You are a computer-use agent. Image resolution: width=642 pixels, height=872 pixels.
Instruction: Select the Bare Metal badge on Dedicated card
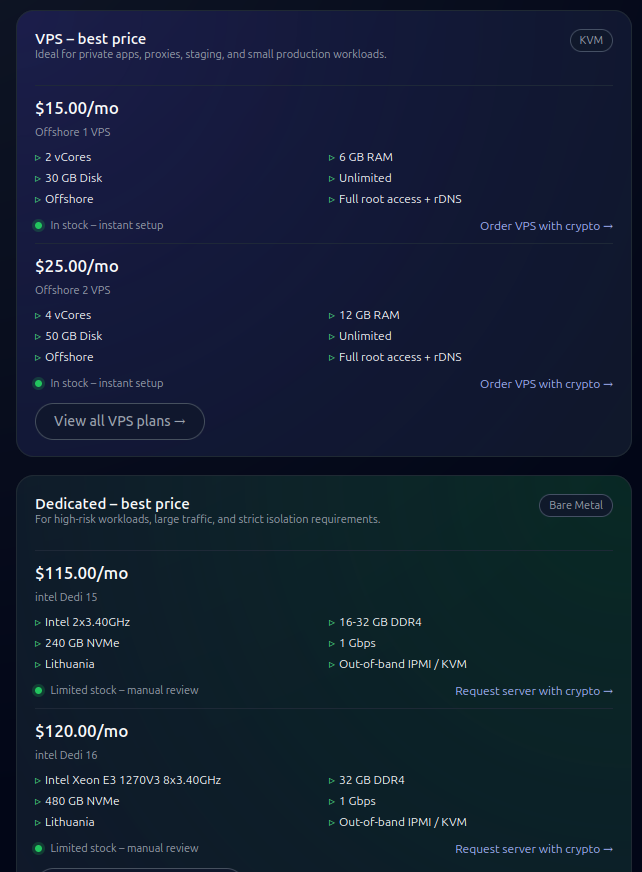pos(576,505)
